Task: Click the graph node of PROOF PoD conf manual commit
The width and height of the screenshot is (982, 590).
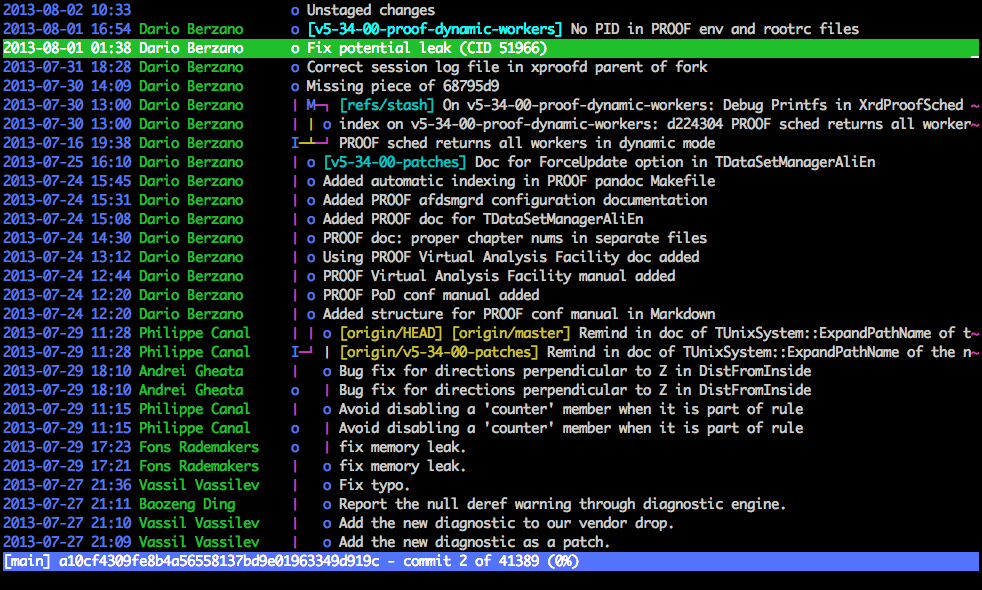Action: pos(311,295)
